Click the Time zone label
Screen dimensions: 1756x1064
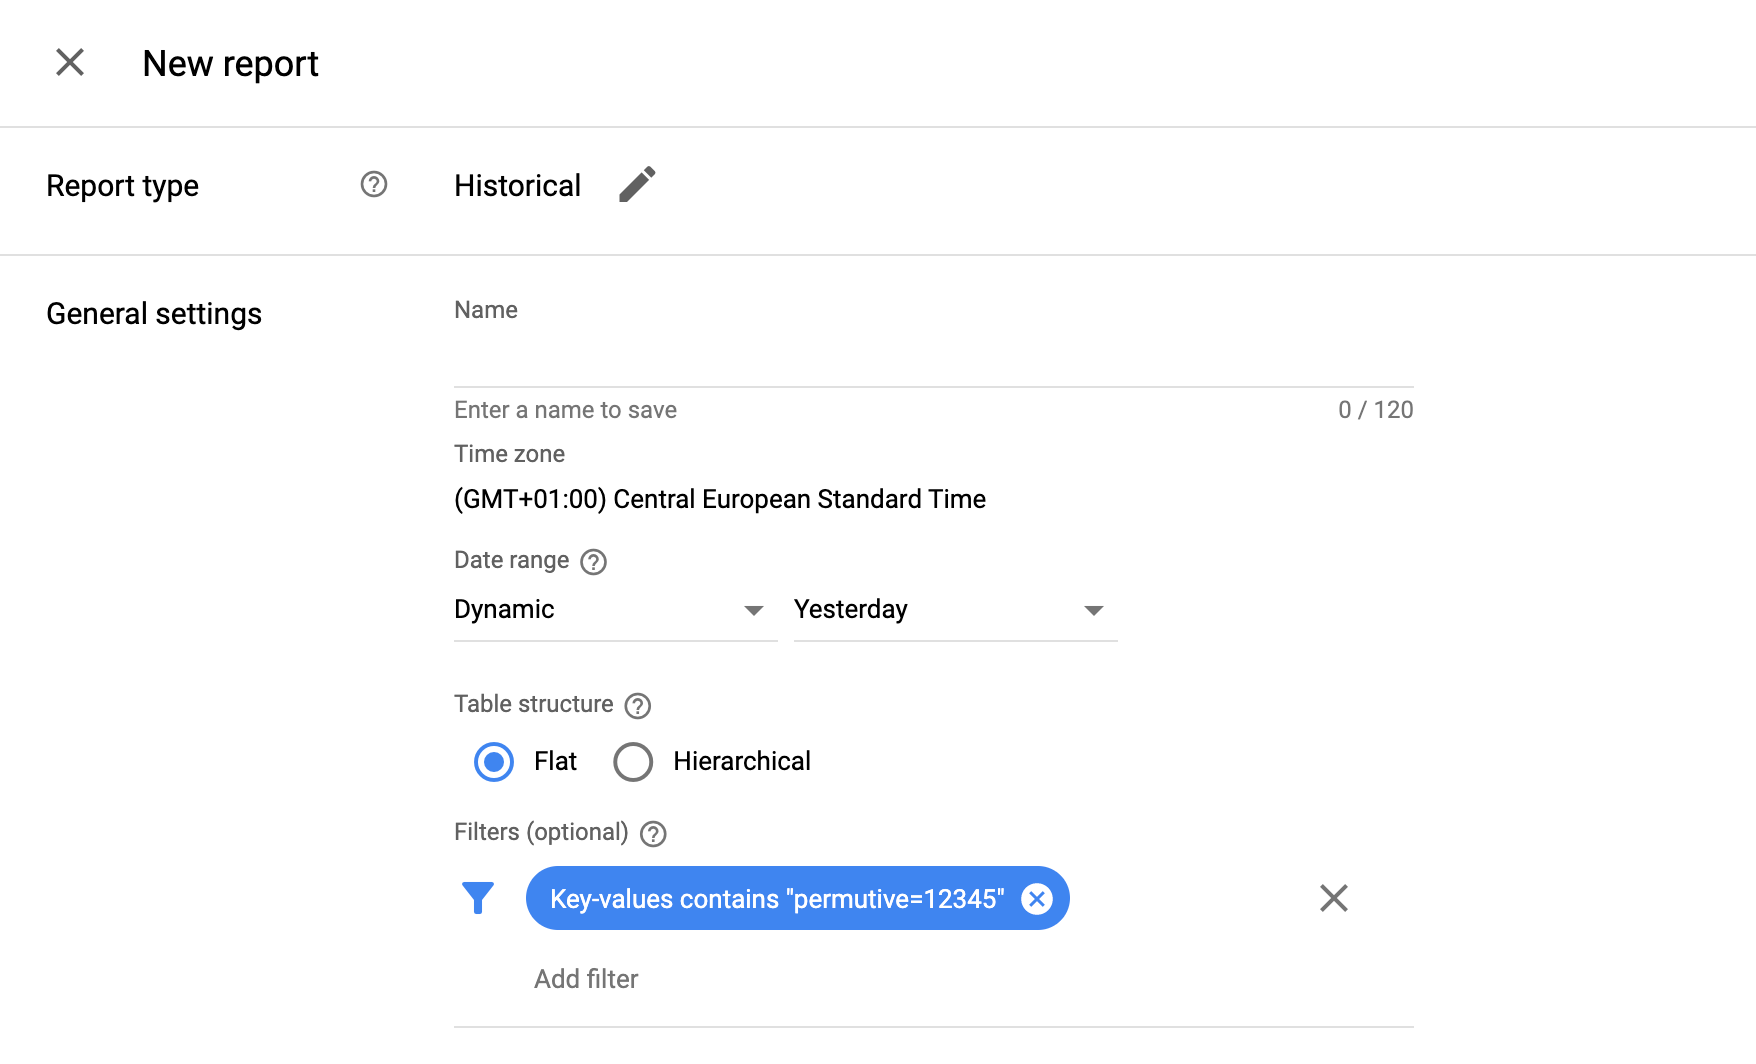[509, 454]
